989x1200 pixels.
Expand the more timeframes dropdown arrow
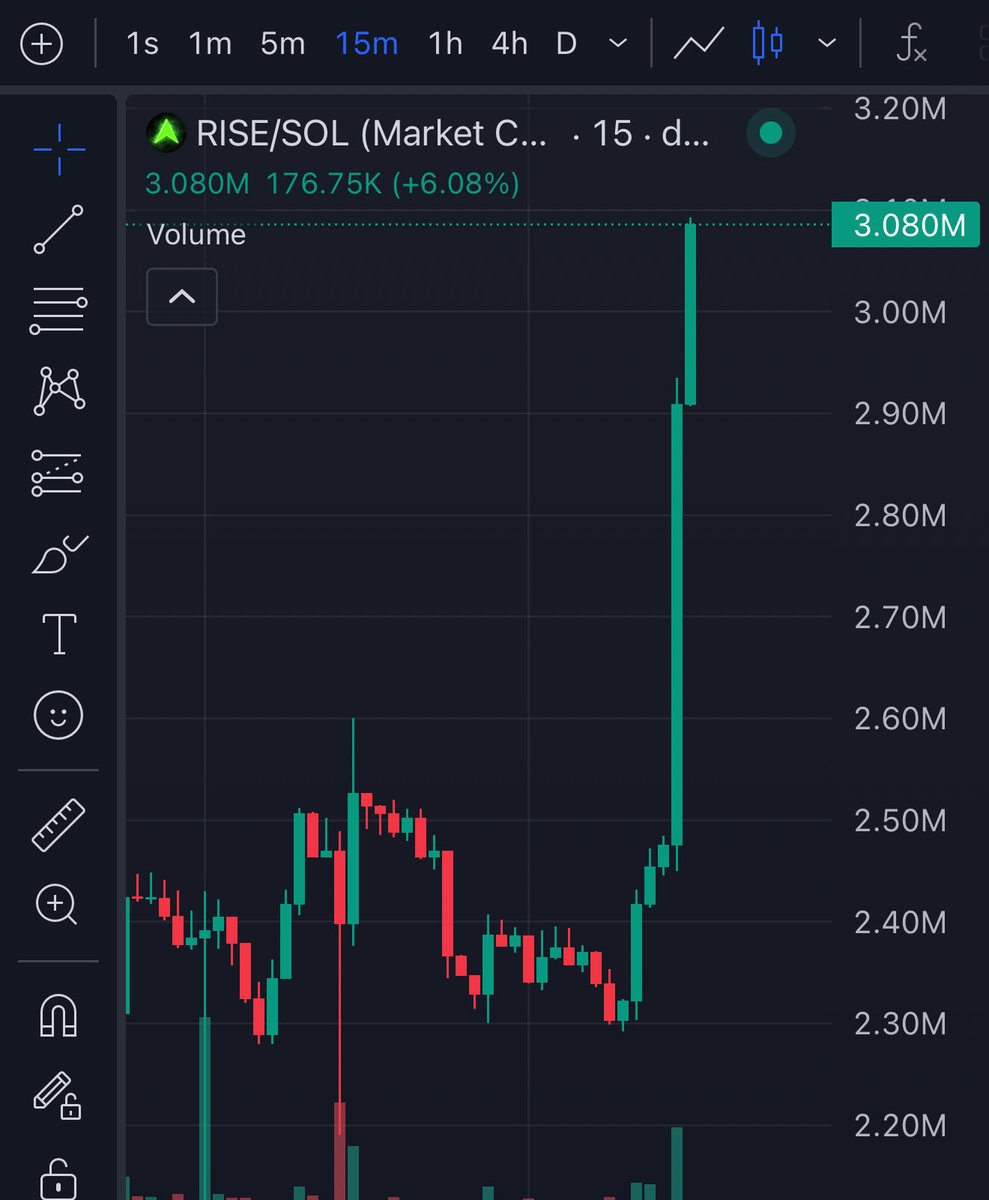(x=619, y=44)
